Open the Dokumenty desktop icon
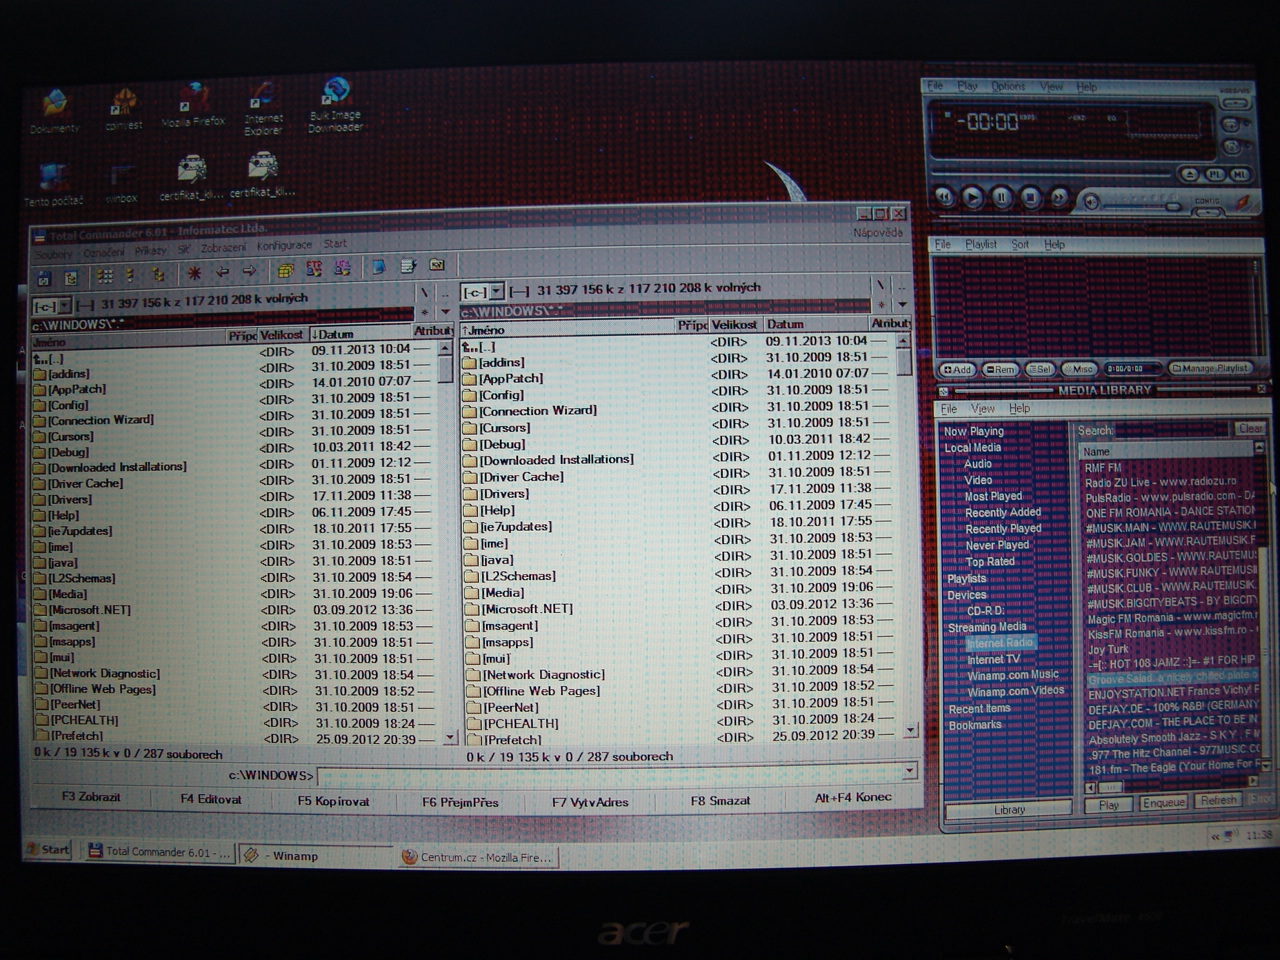Viewport: 1280px width, 960px height. coord(54,112)
